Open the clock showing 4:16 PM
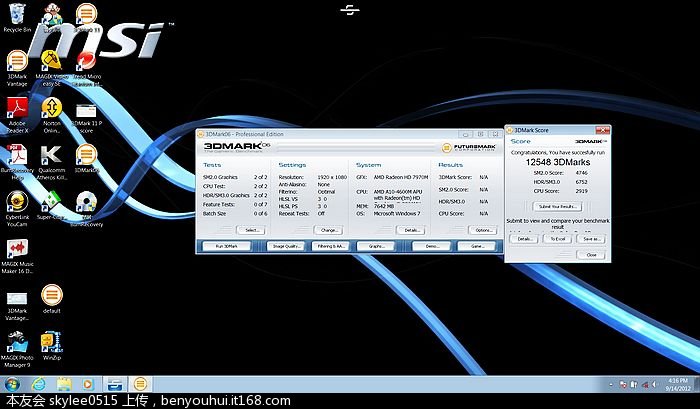Viewport: 700px width, 409px height. click(678, 384)
